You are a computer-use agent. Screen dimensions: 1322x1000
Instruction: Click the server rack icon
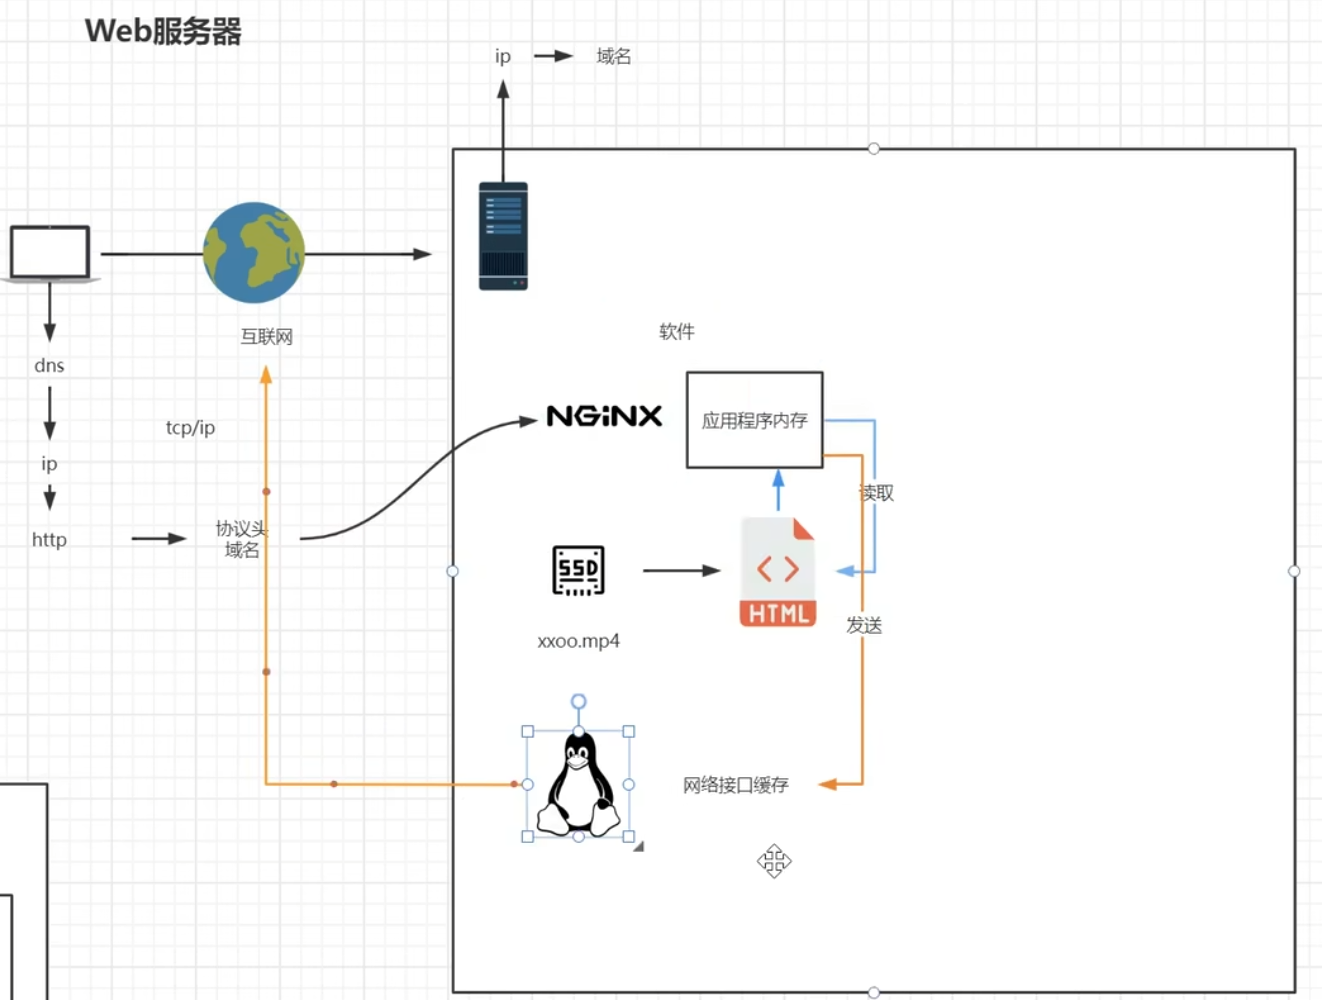click(x=503, y=236)
